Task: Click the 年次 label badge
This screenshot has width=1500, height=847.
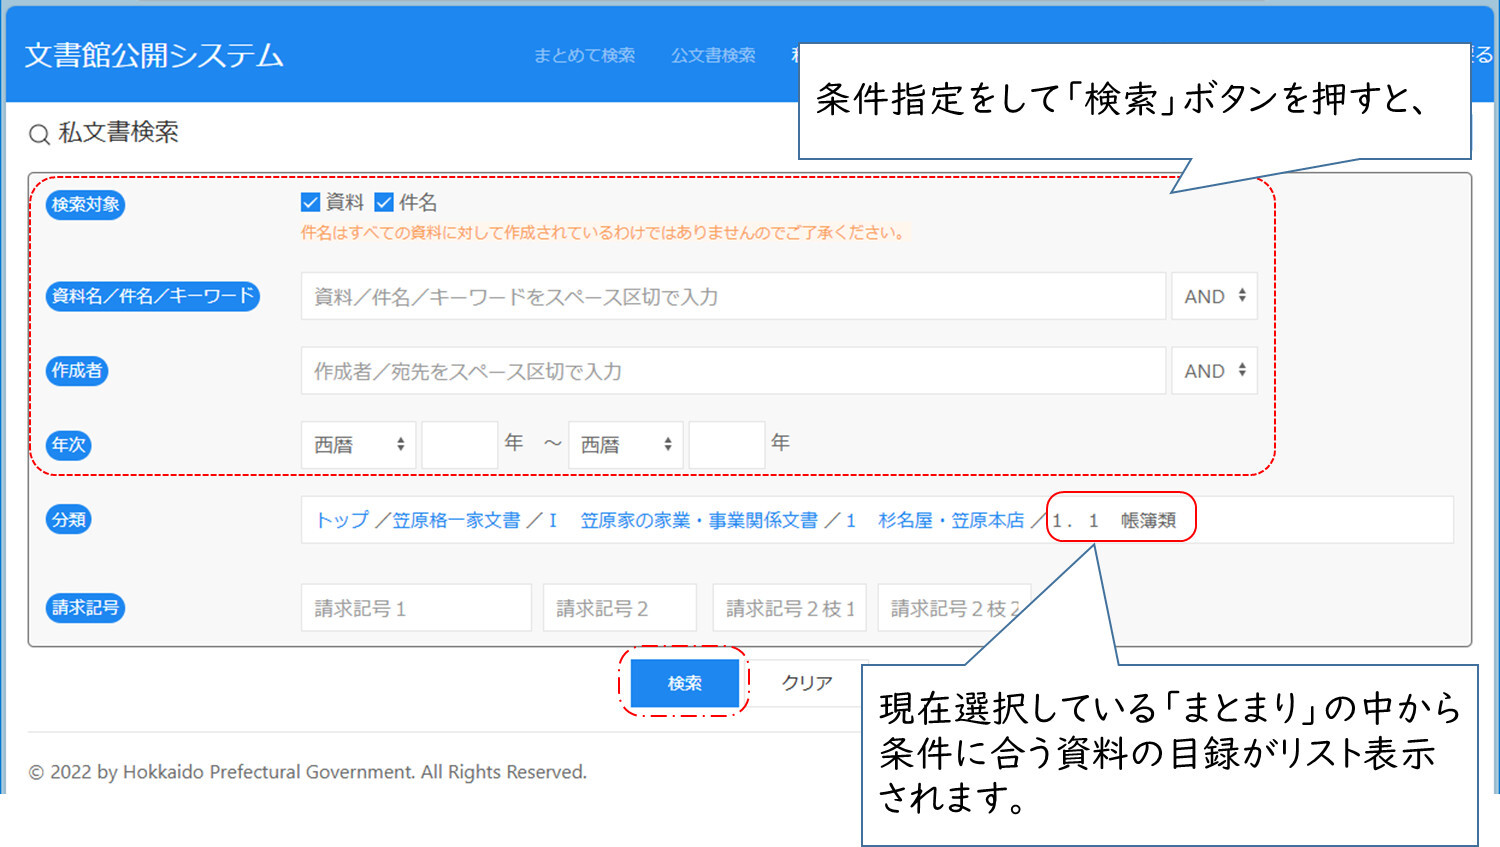Action: pos(68,445)
